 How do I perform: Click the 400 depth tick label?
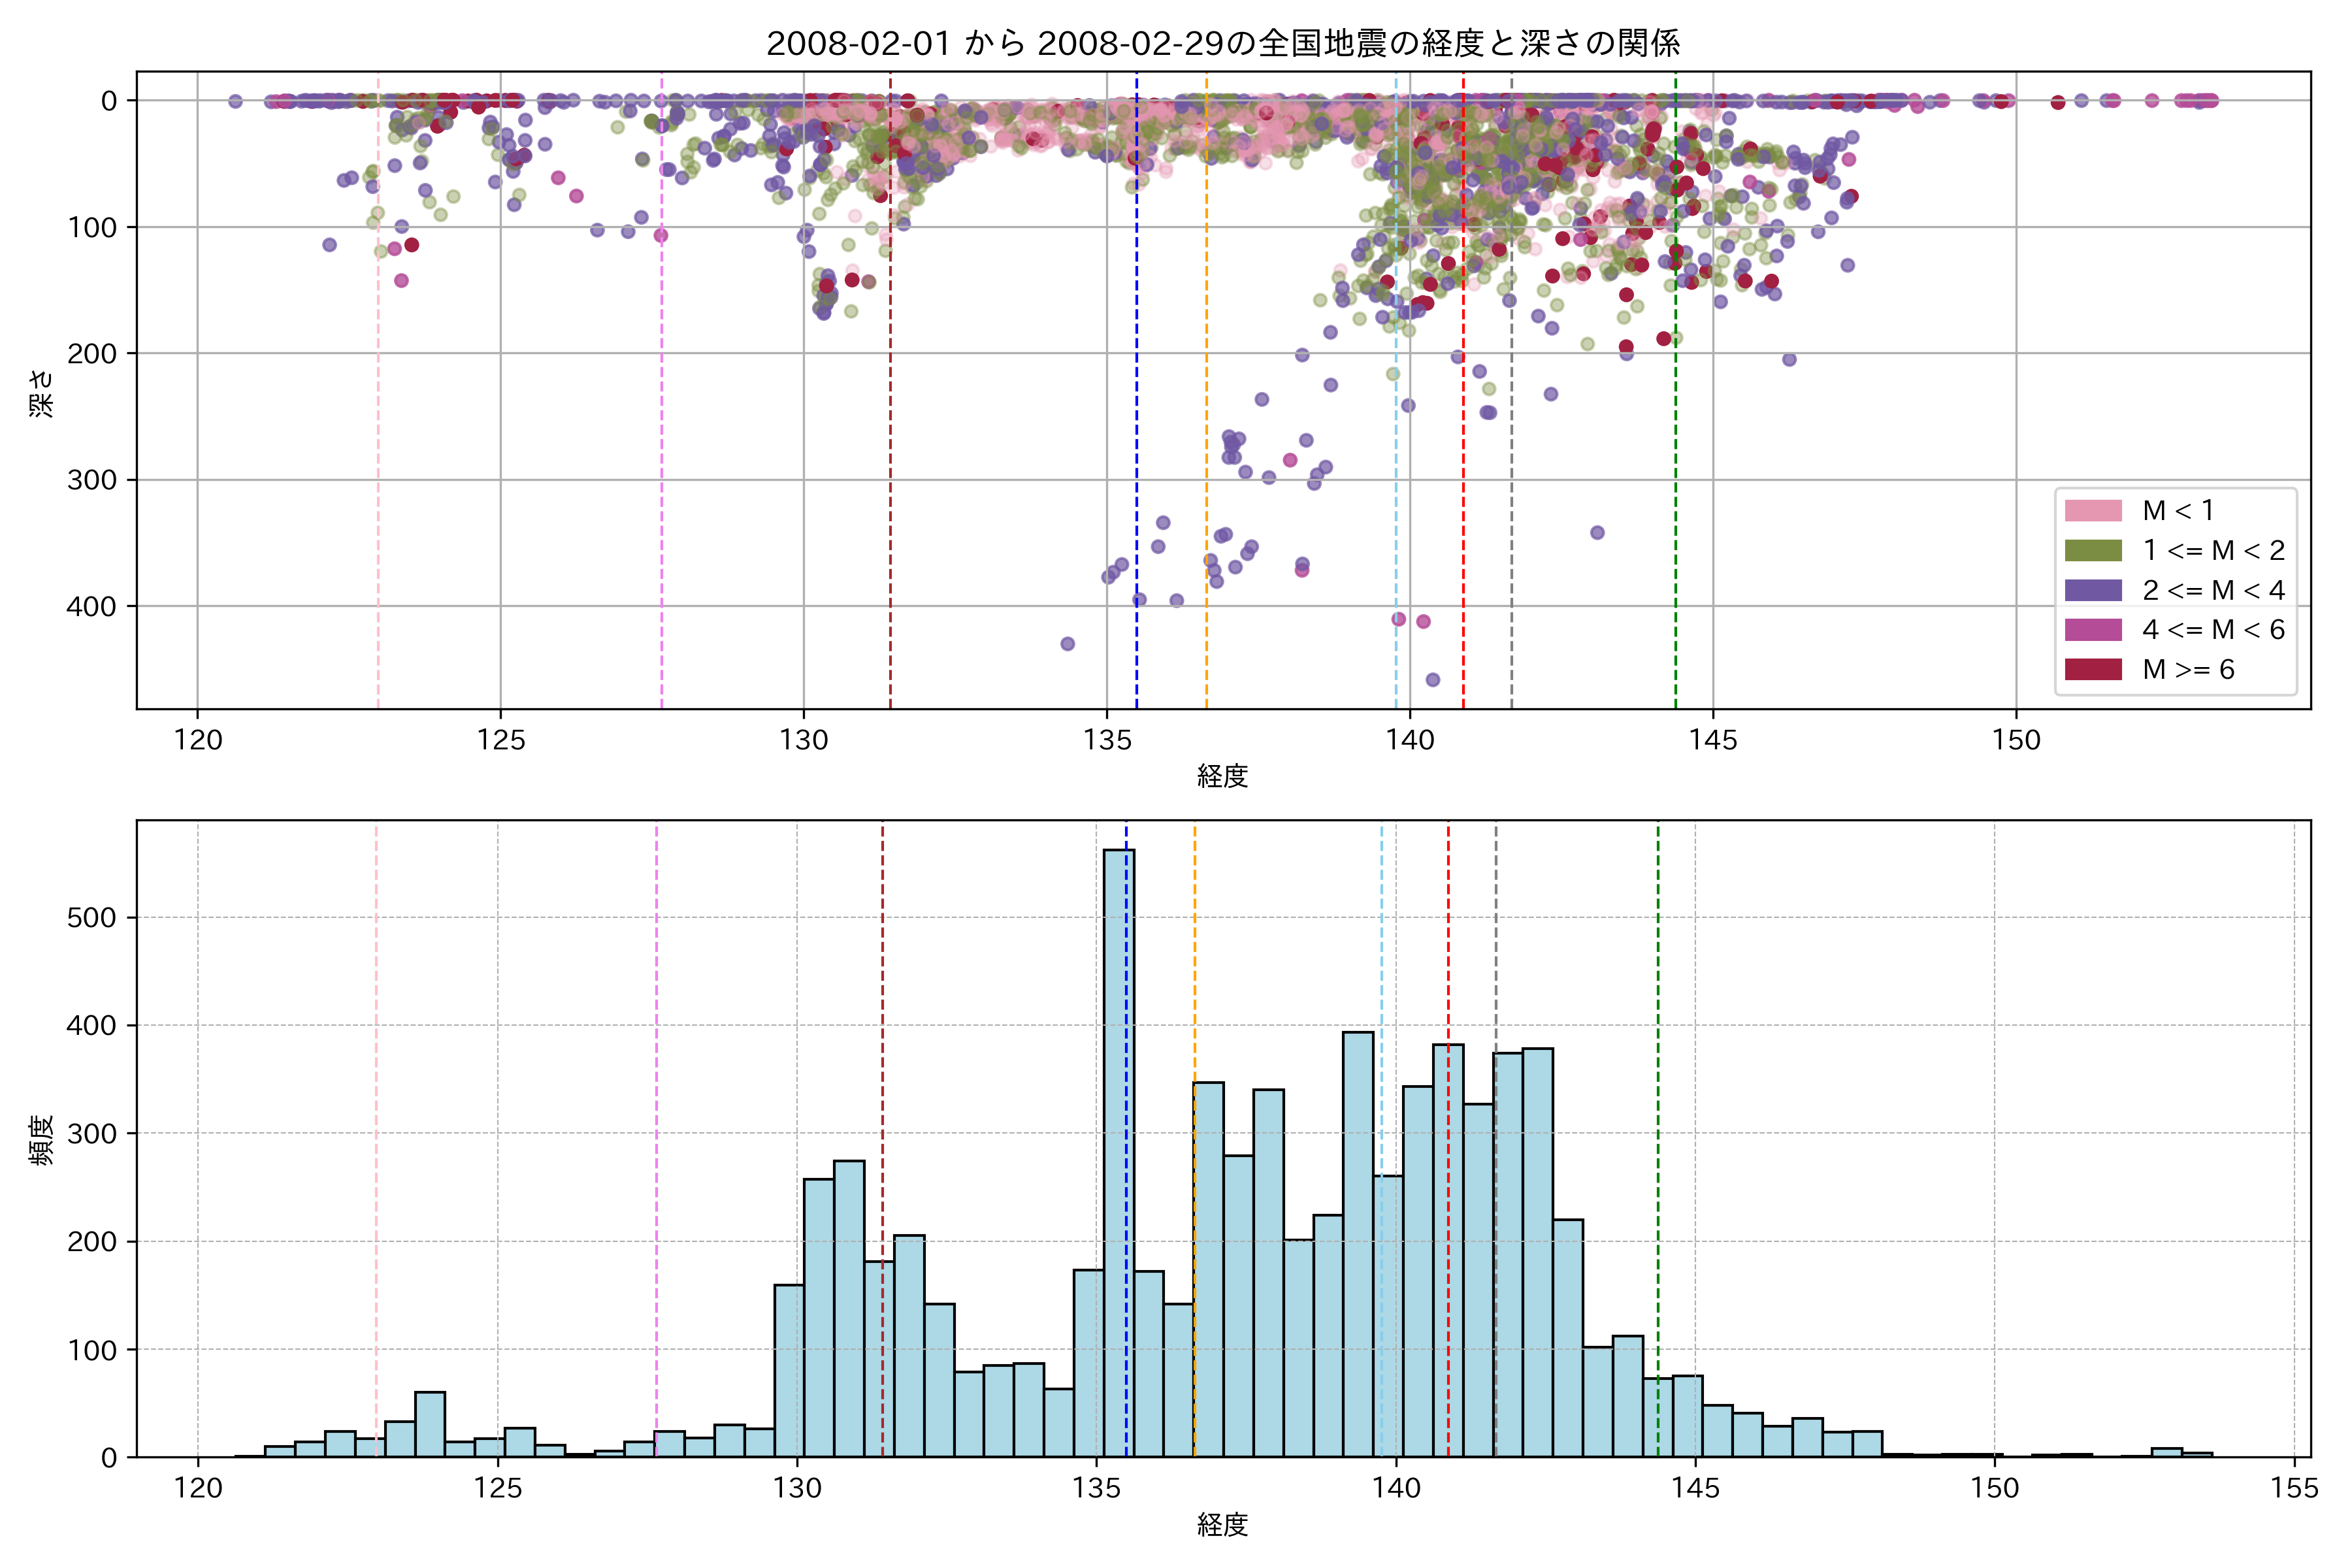point(91,606)
